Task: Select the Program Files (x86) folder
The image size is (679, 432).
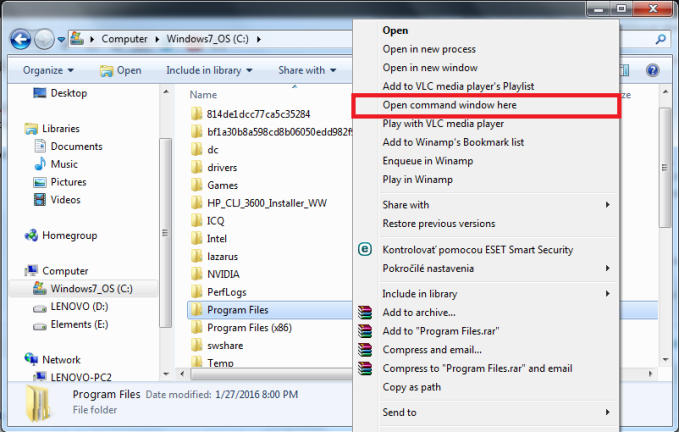Action: [x=249, y=328]
